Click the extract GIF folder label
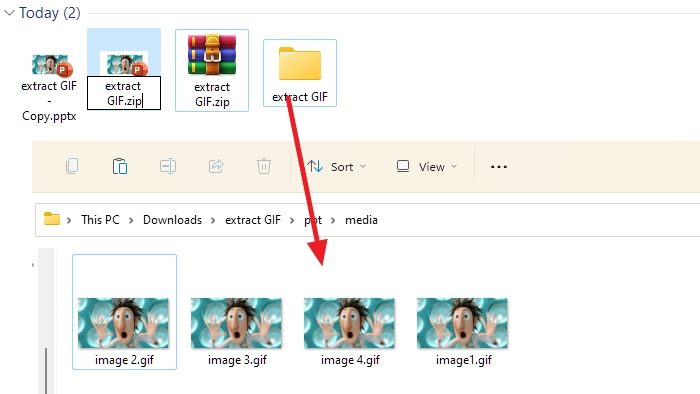 coord(300,97)
